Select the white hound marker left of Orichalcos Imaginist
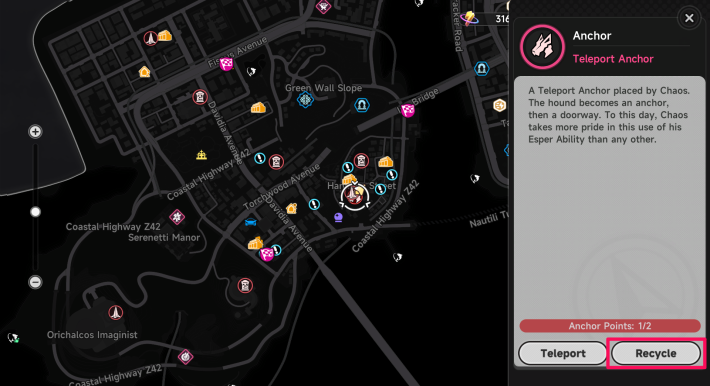Image resolution: width=710 pixels, height=386 pixels. tap(13, 338)
